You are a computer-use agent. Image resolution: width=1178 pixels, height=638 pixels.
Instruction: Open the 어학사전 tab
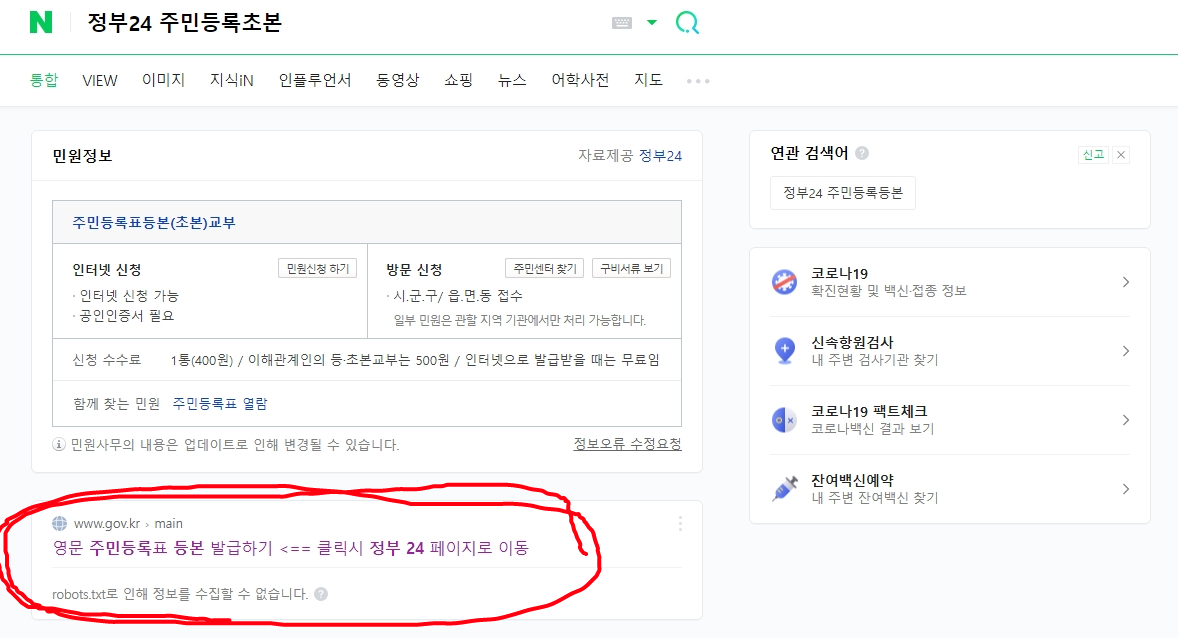pyautogui.click(x=580, y=80)
